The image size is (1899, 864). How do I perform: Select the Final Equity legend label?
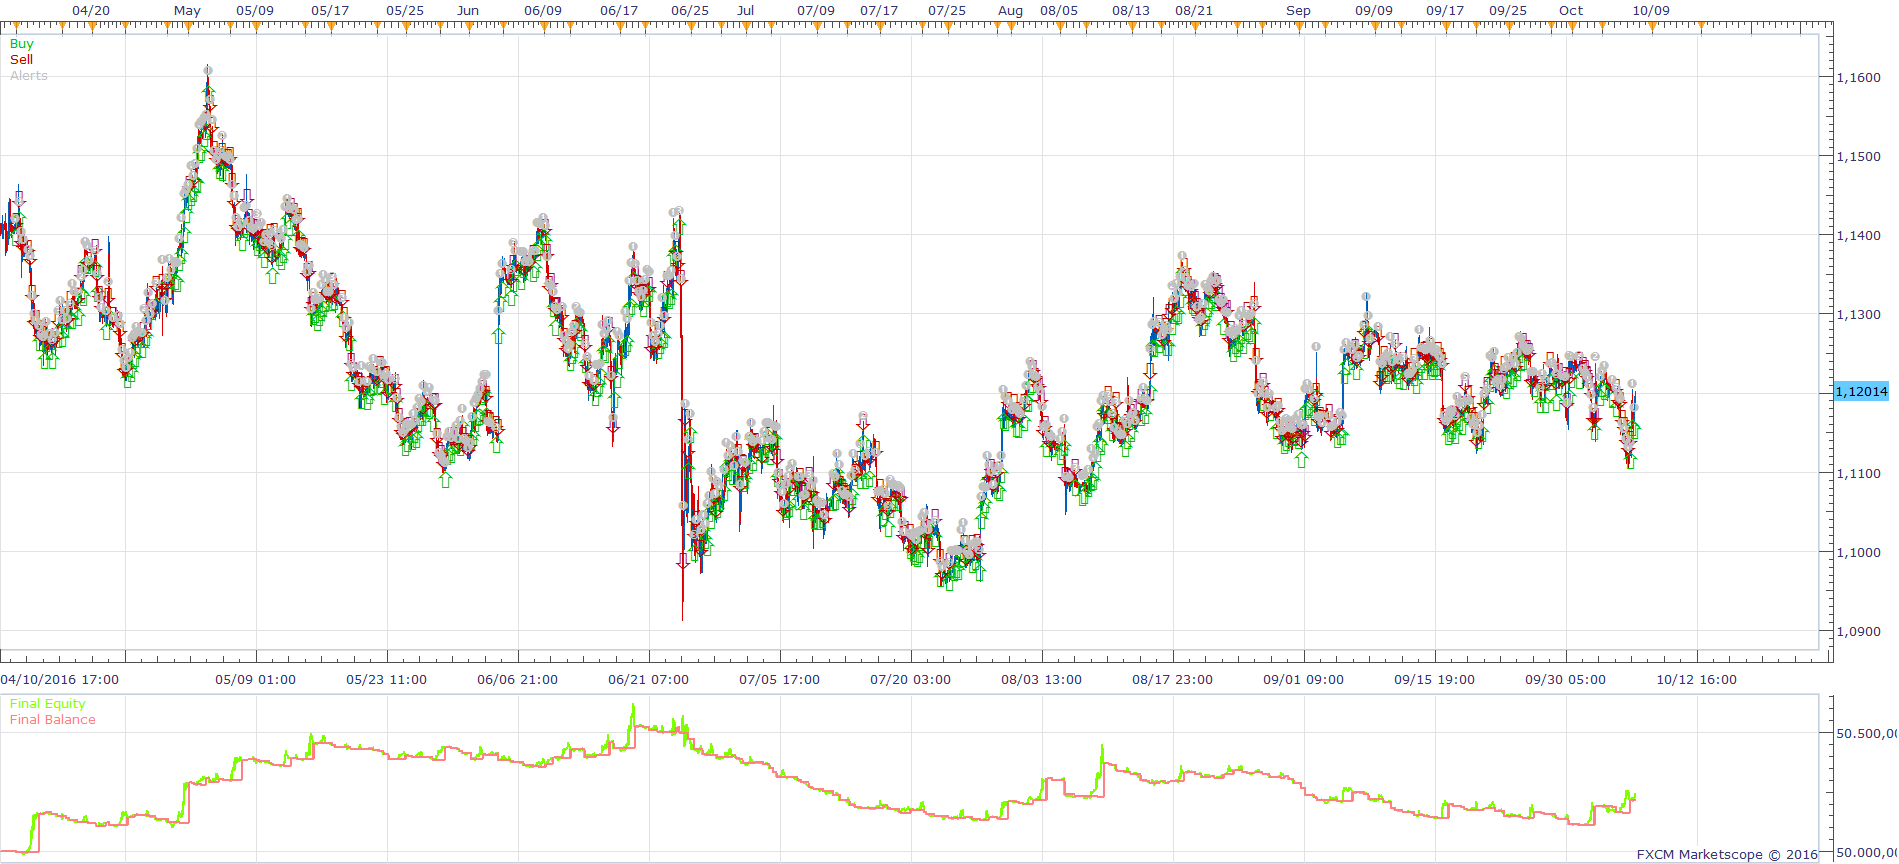[x=47, y=704]
